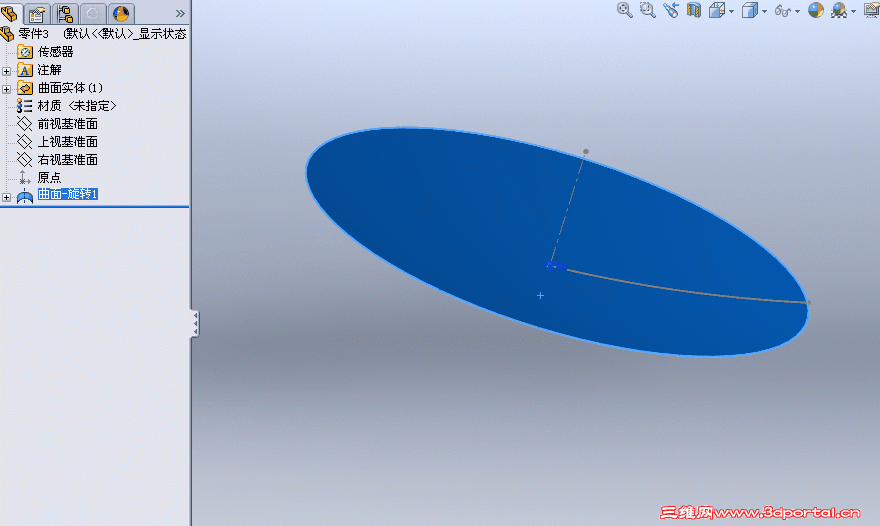Click the Display Style cube icon

point(750,10)
